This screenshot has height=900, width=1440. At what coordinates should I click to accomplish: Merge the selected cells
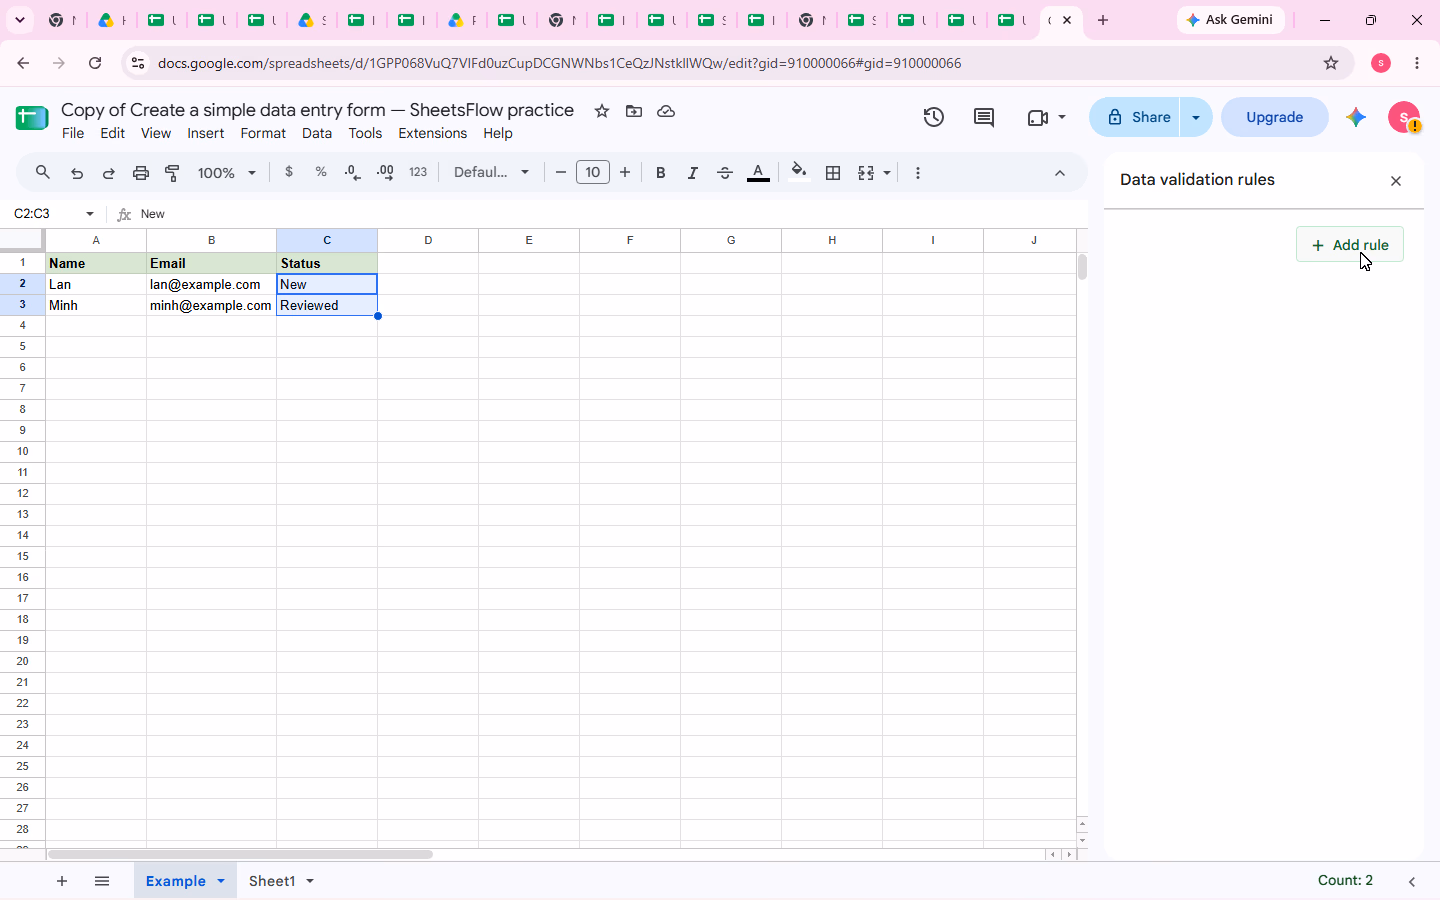[x=866, y=173]
